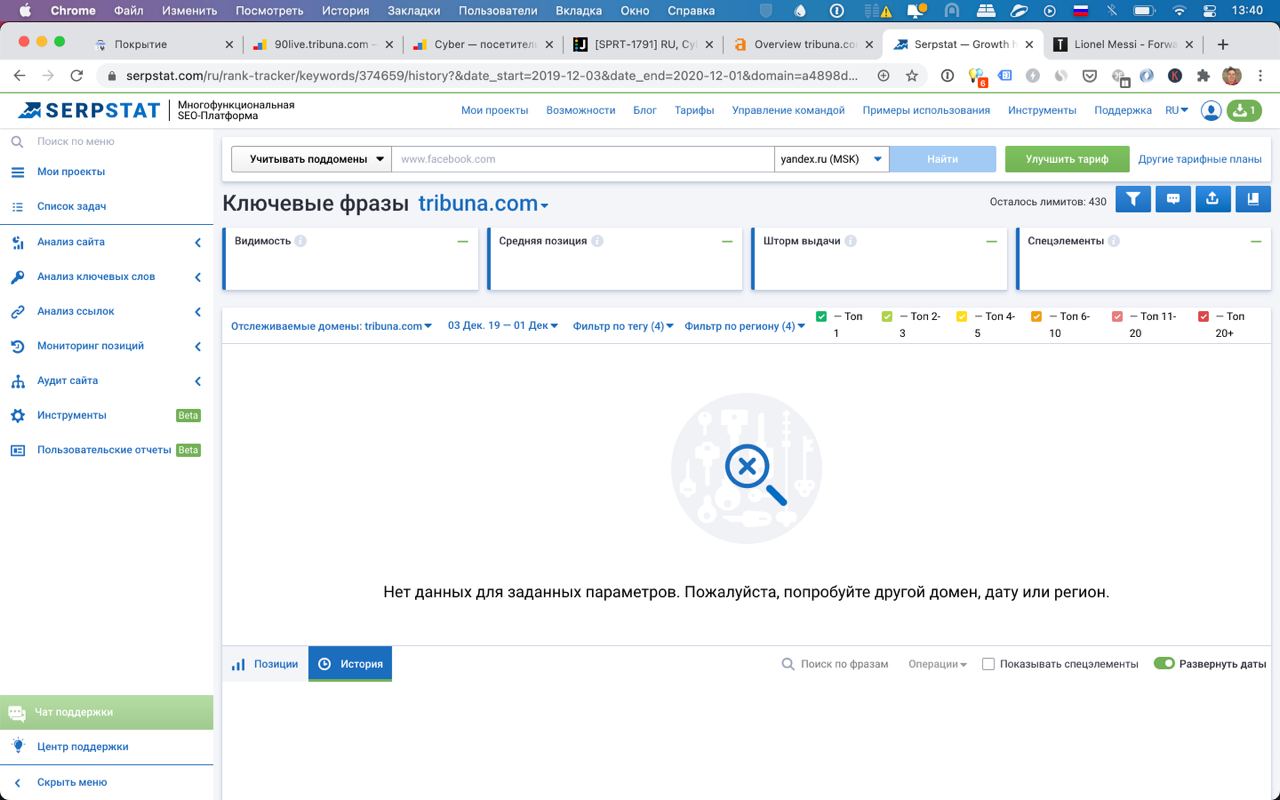Toggle the Развернуть даты switch
The height and width of the screenshot is (800, 1280).
tap(1164, 663)
